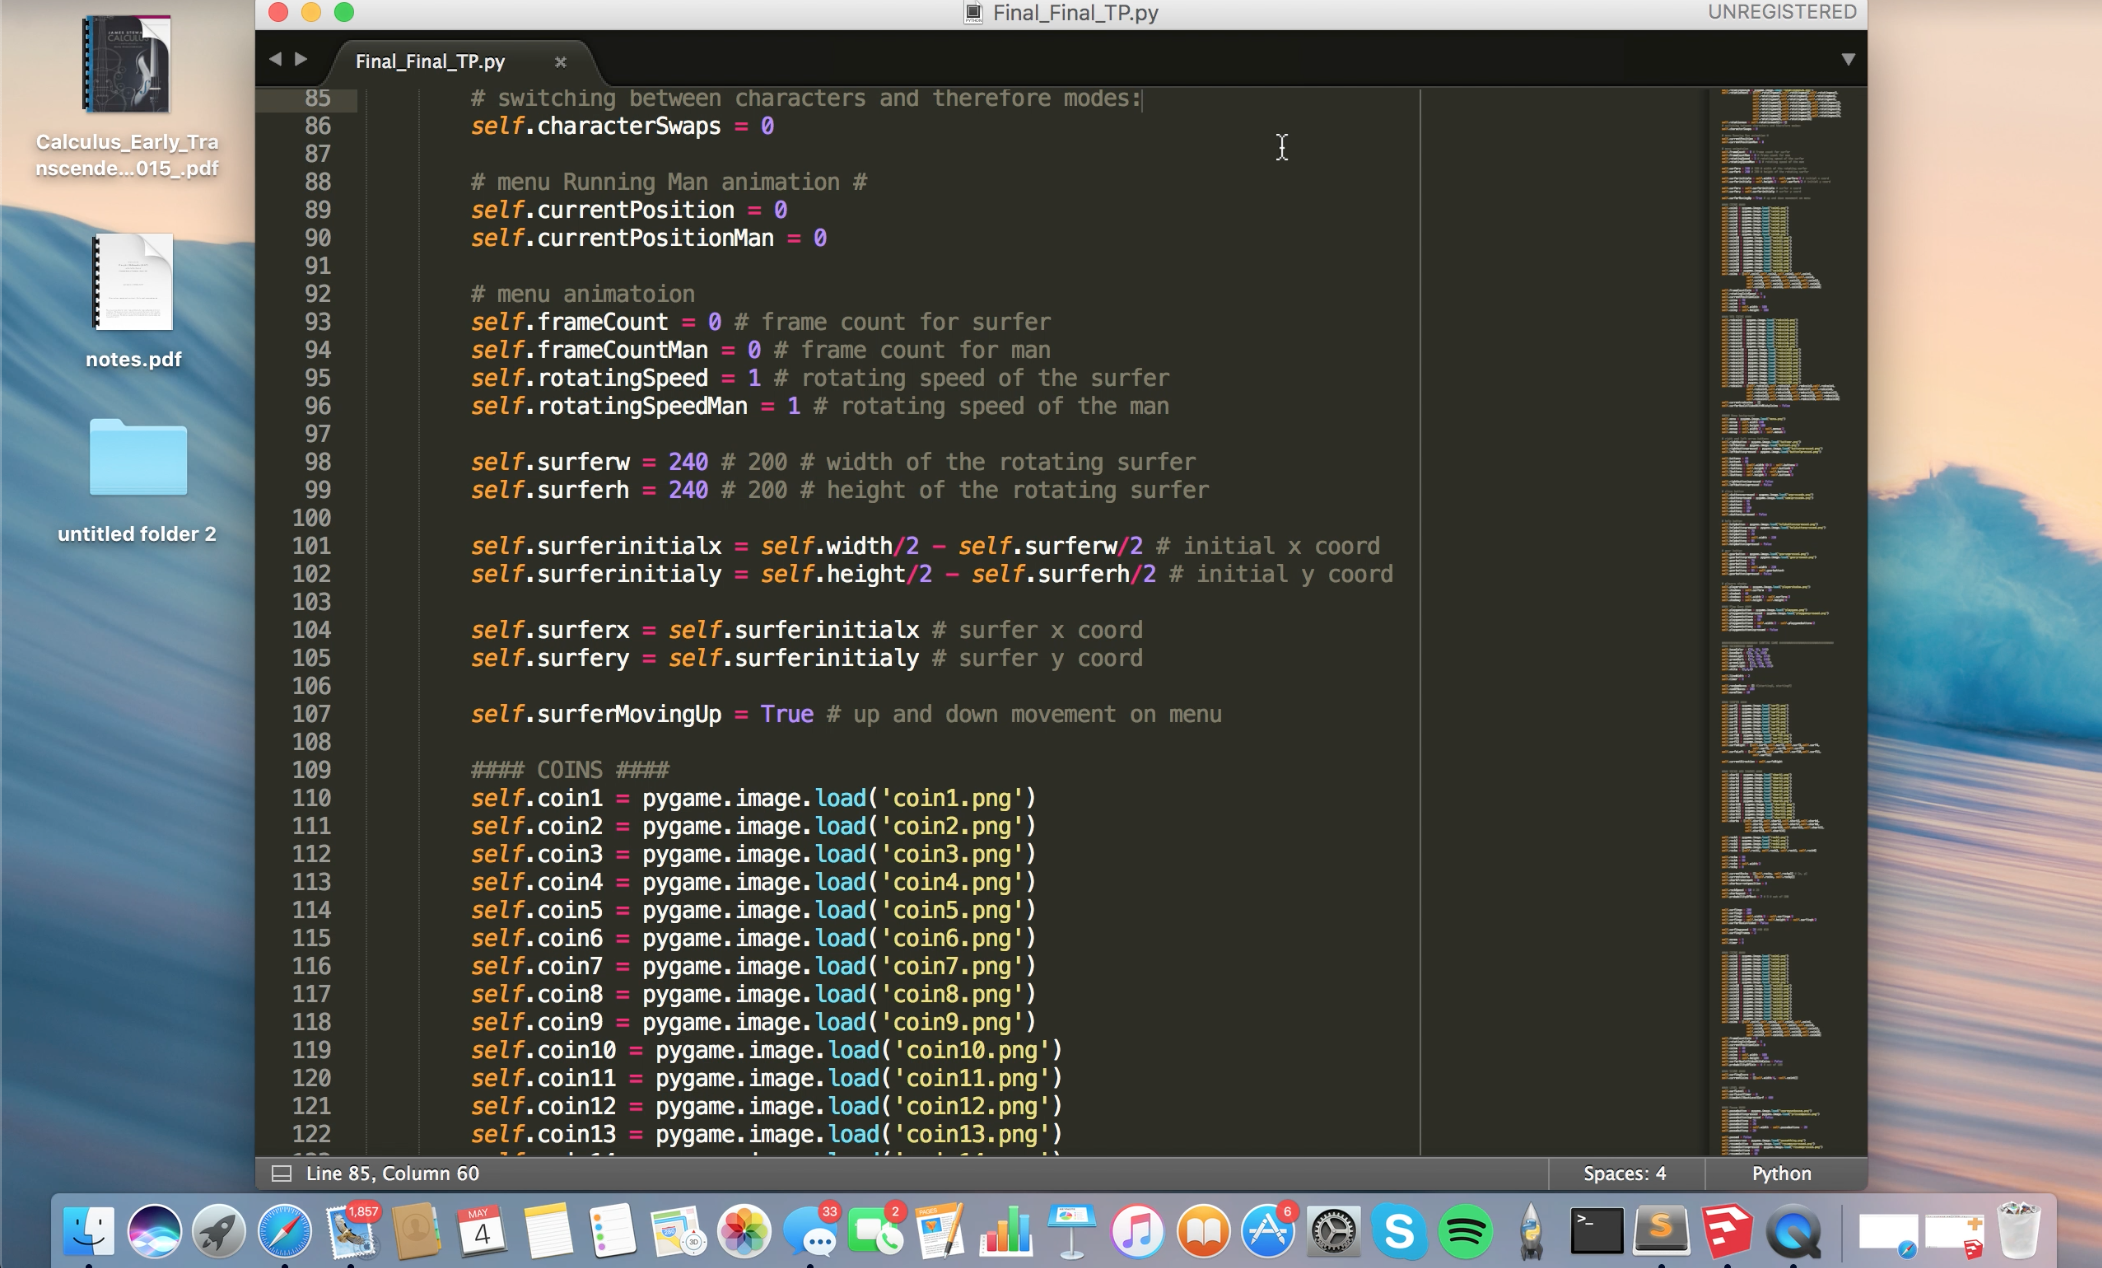Open System Preferences from the dock
The height and width of the screenshot is (1268, 2102).
coord(1333,1231)
